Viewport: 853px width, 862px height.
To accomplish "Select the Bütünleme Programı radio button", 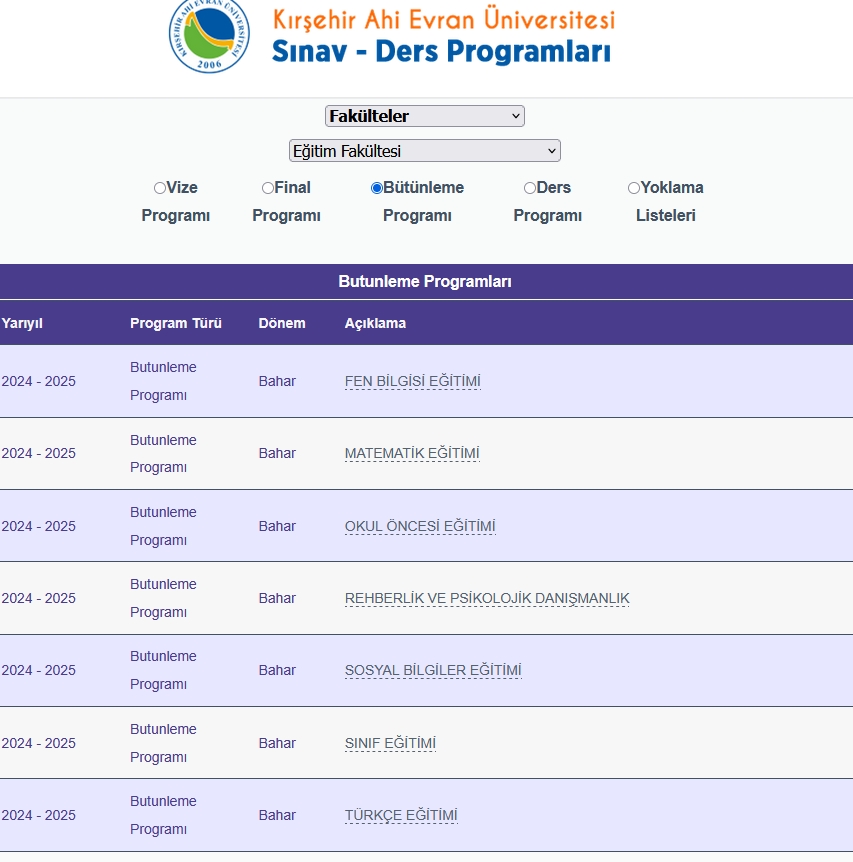I will tap(376, 188).
